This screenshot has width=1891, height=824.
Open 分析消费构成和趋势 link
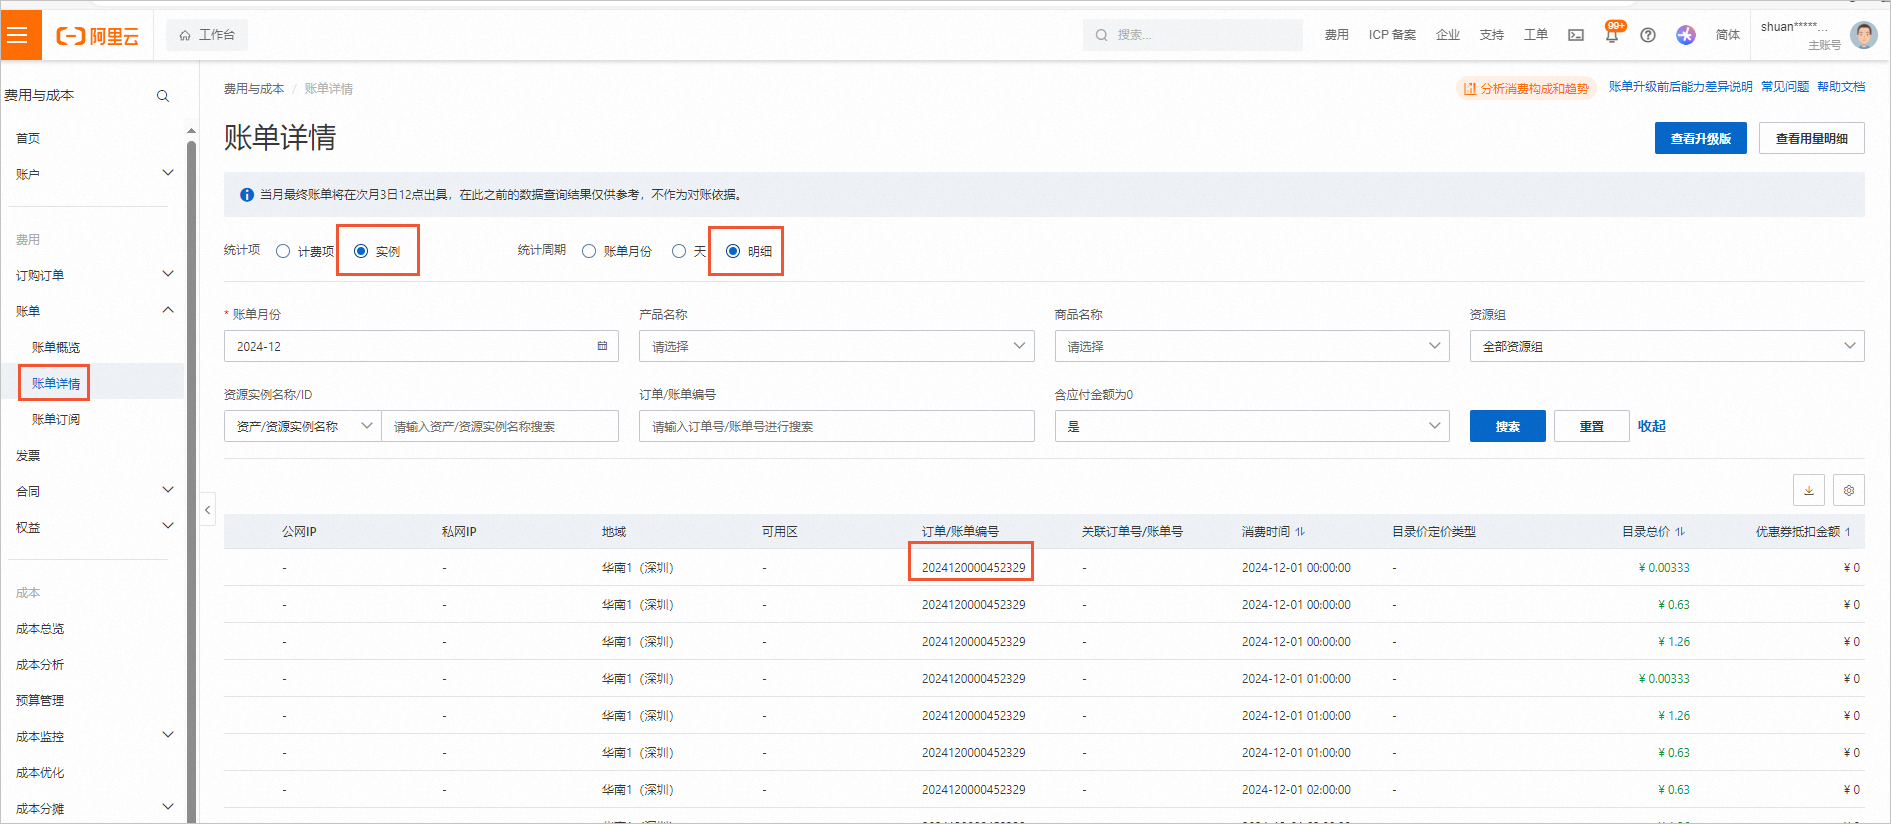(1526, 88)
